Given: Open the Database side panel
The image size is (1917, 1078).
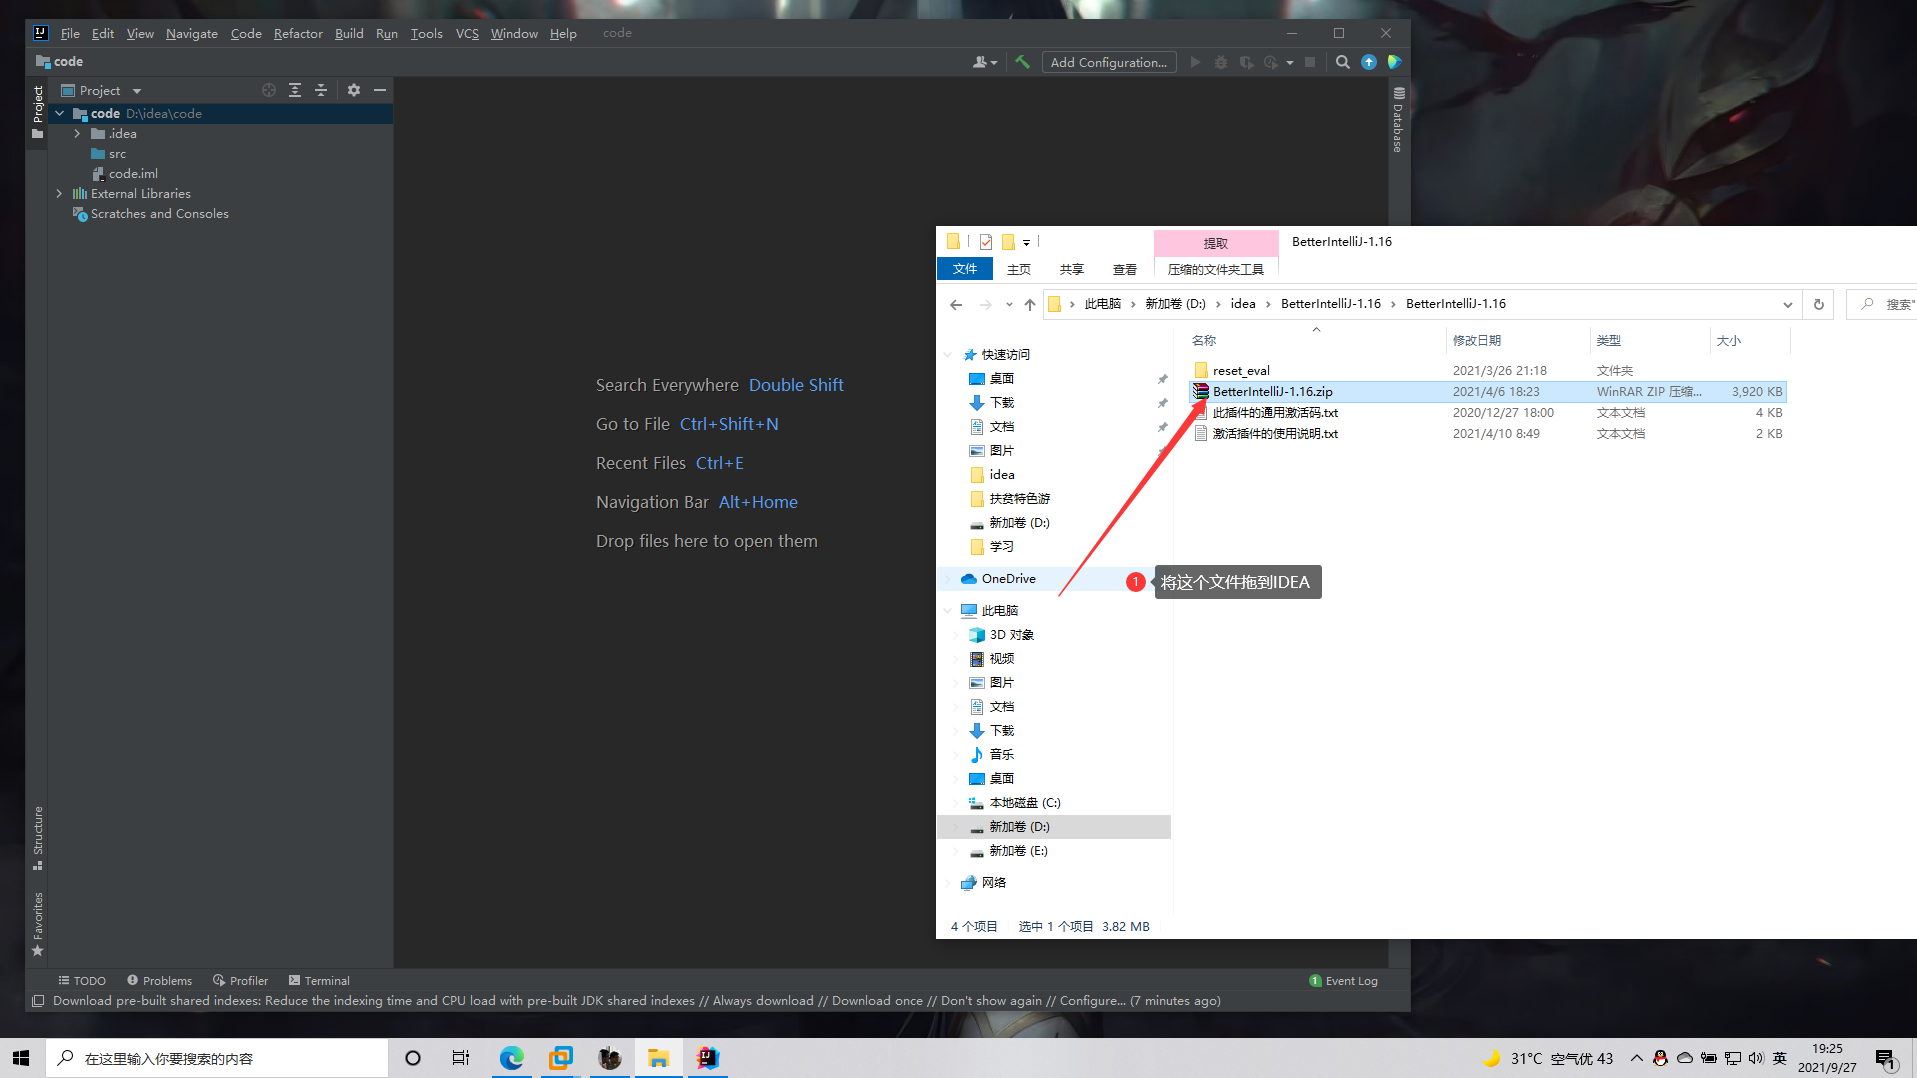Looking at the screenshot, I should [x=1398, y=120].
